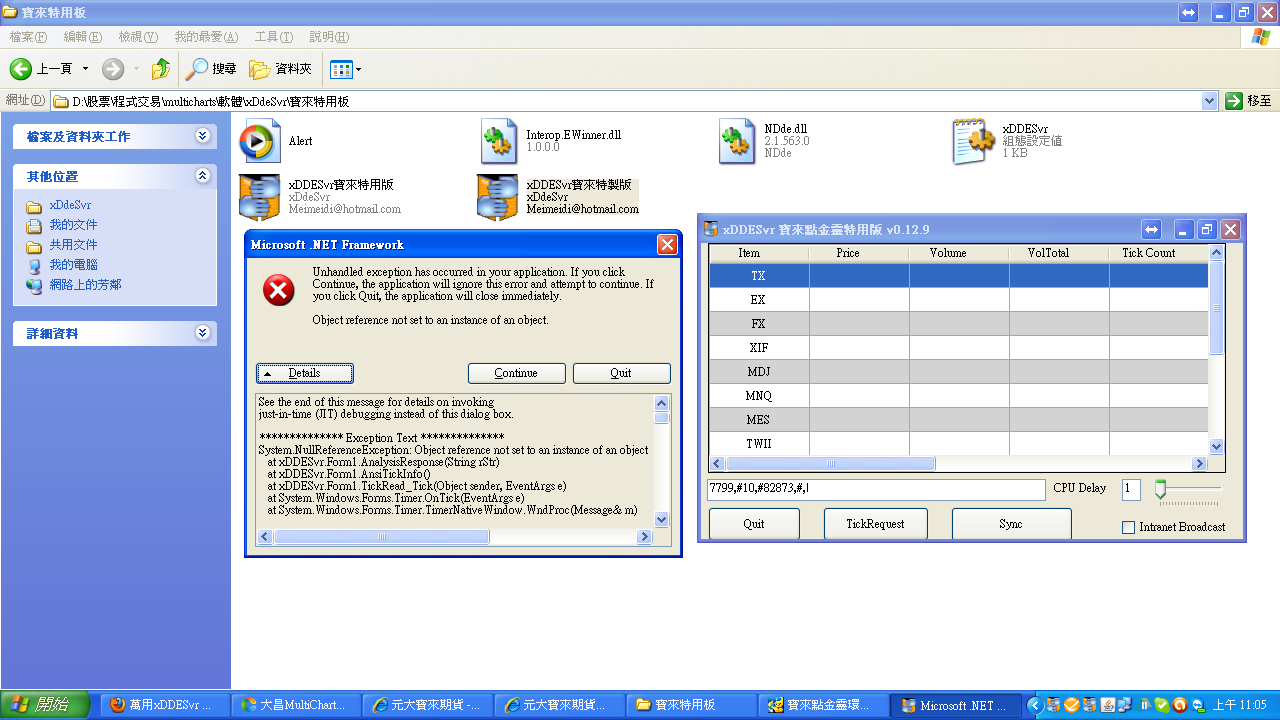1280x720 pixels.
Task: Click the exception details vertical scrollbar down arrow
Action: [661, 519]
